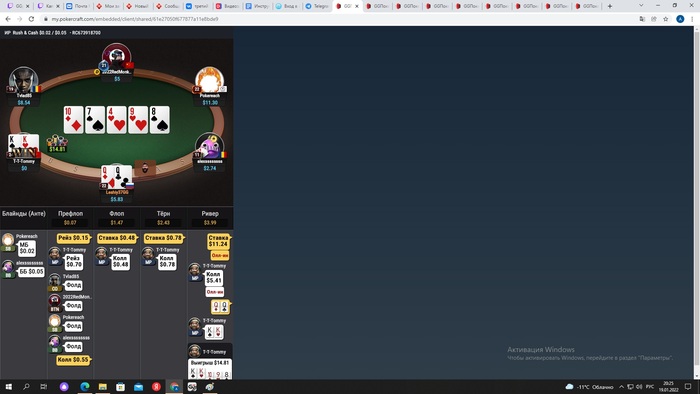Screen dimensions: 700x394
Task: Open the Chrome three-dot menu
Action: point(692,19)
